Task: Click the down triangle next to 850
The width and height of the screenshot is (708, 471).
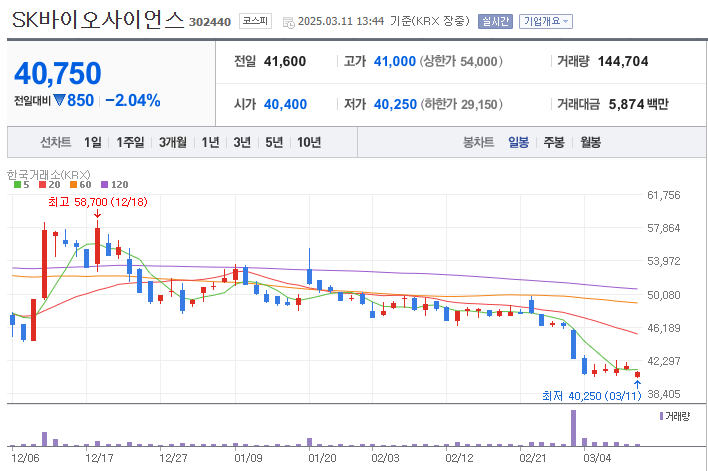Action: [60, 100]
